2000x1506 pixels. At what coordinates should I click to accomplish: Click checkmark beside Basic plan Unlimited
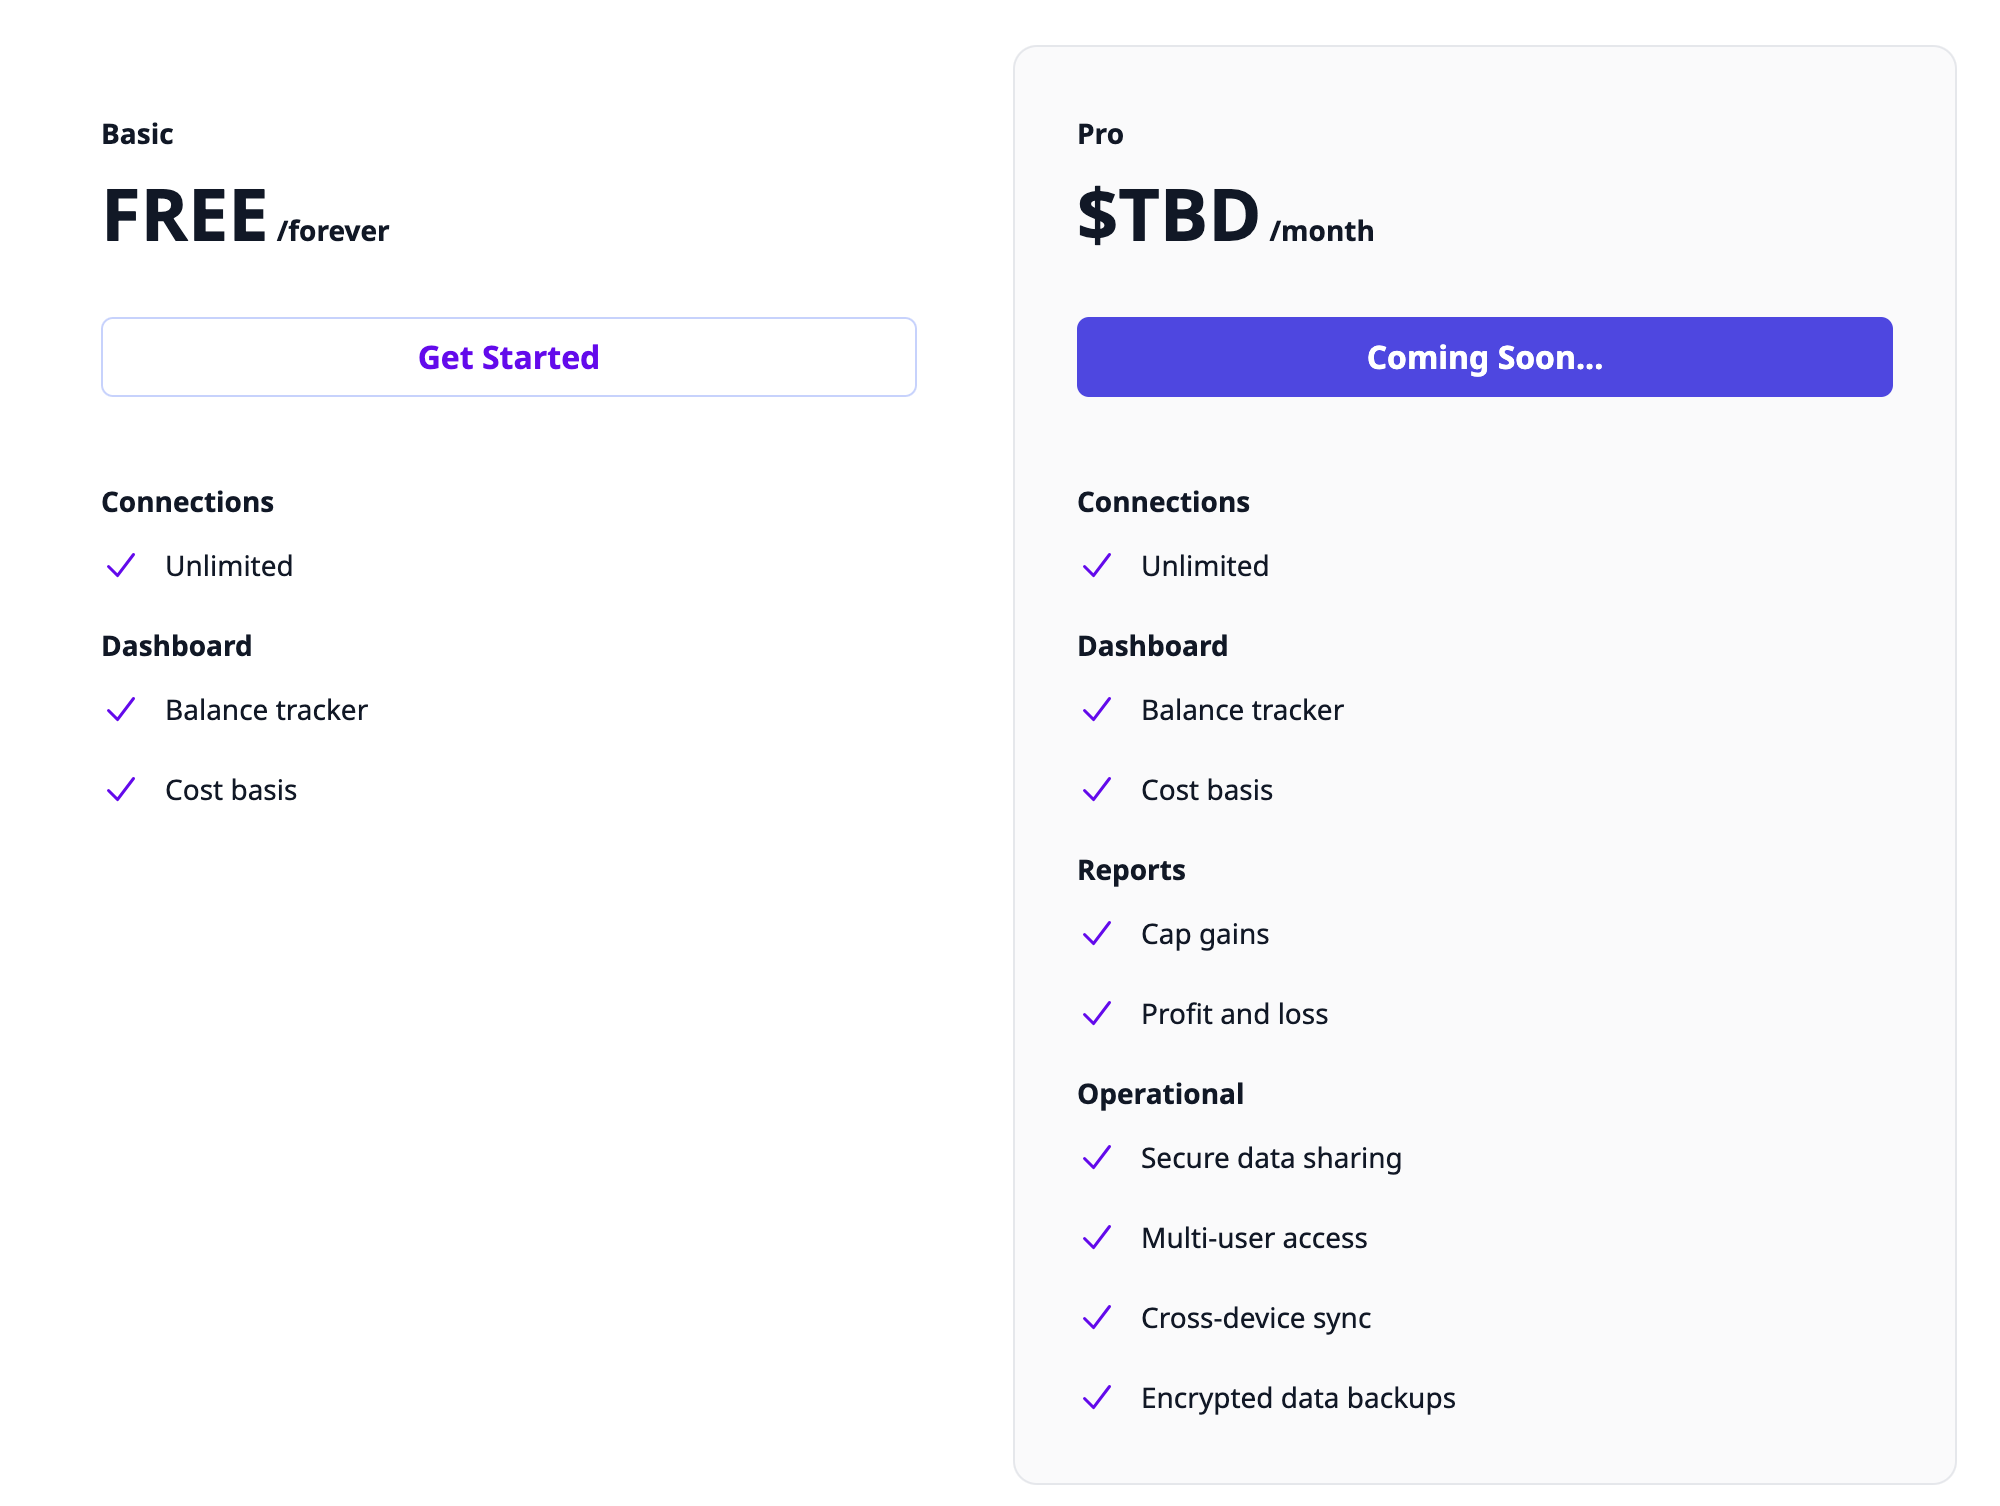121,566
